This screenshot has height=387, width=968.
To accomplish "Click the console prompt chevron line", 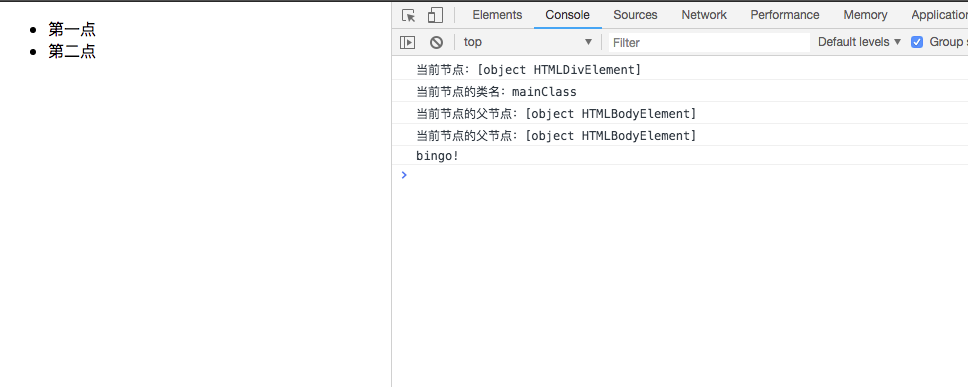I will (680, 175).
